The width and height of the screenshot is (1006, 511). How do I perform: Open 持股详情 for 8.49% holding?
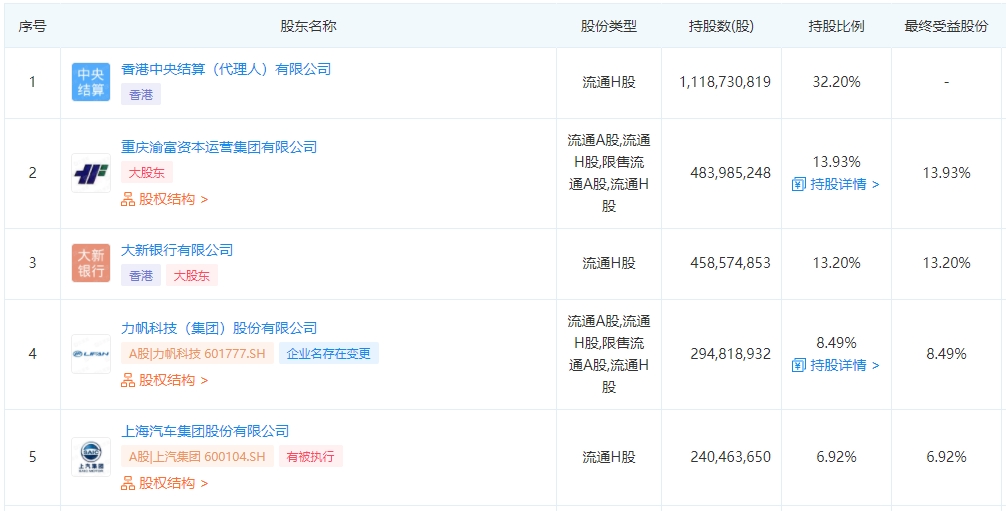835,365
